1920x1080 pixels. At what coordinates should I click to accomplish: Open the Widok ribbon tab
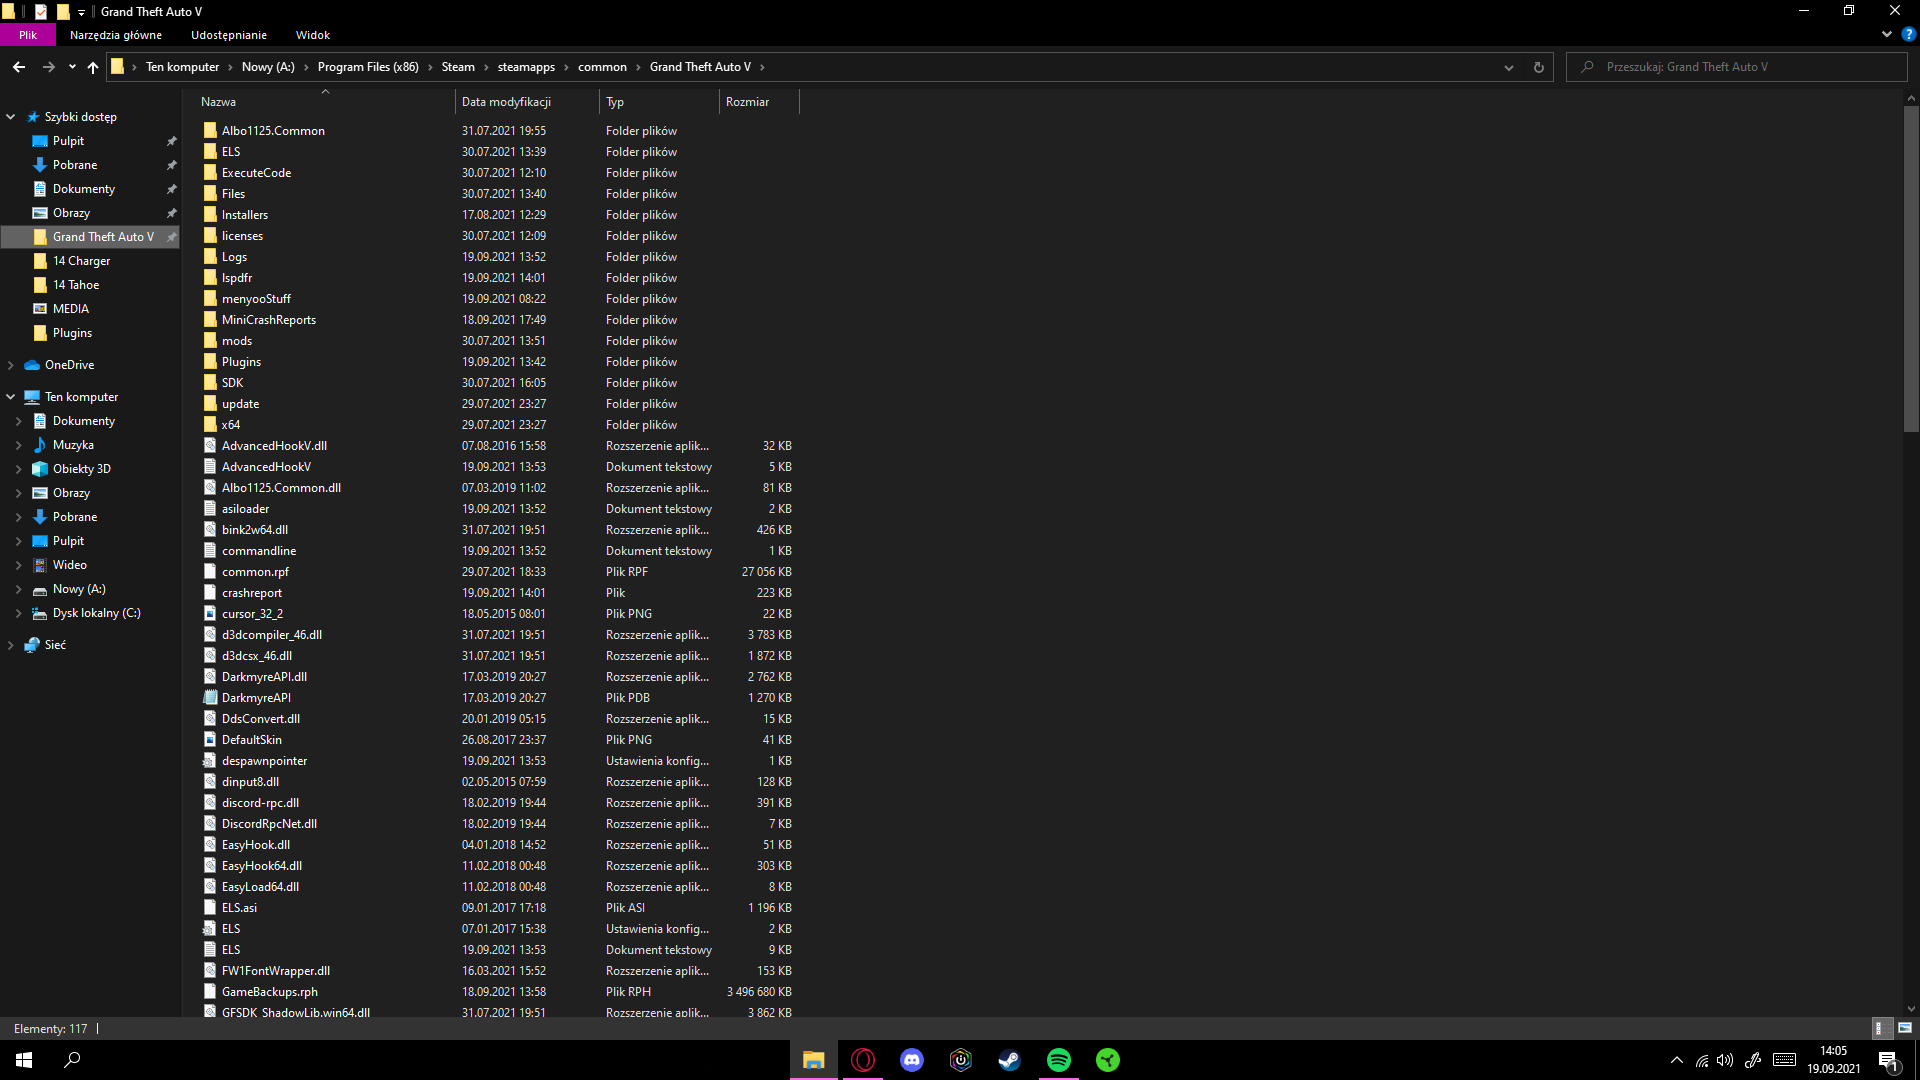pyautogui.click(x=312, y=35)
